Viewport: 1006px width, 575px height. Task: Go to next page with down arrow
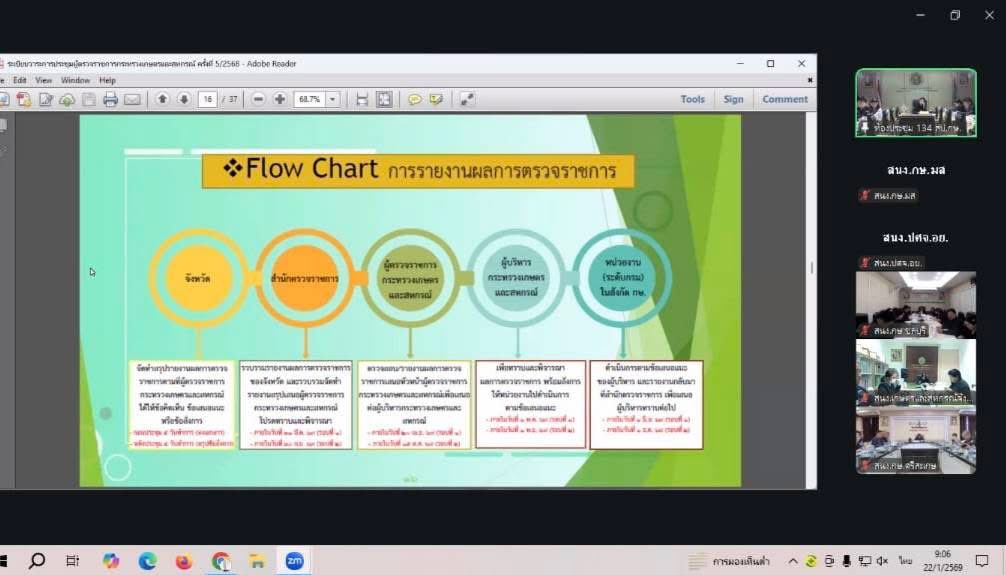184,99
